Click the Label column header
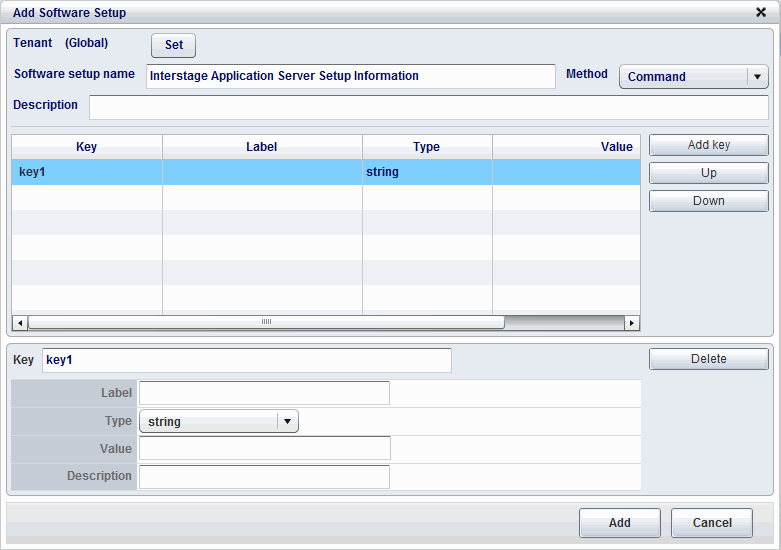Viewport: 781px width, 550px height. [261, 147]
